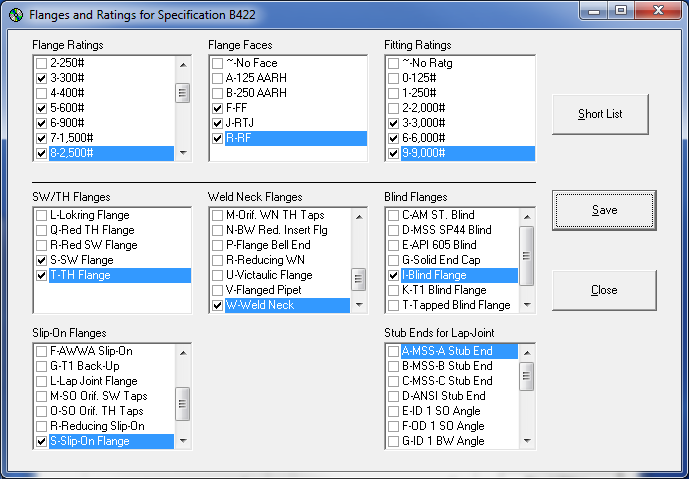The height and width of the screenshot is (479, 689).
Task: Click the application icon in the title bar
Action: point(16,15)
